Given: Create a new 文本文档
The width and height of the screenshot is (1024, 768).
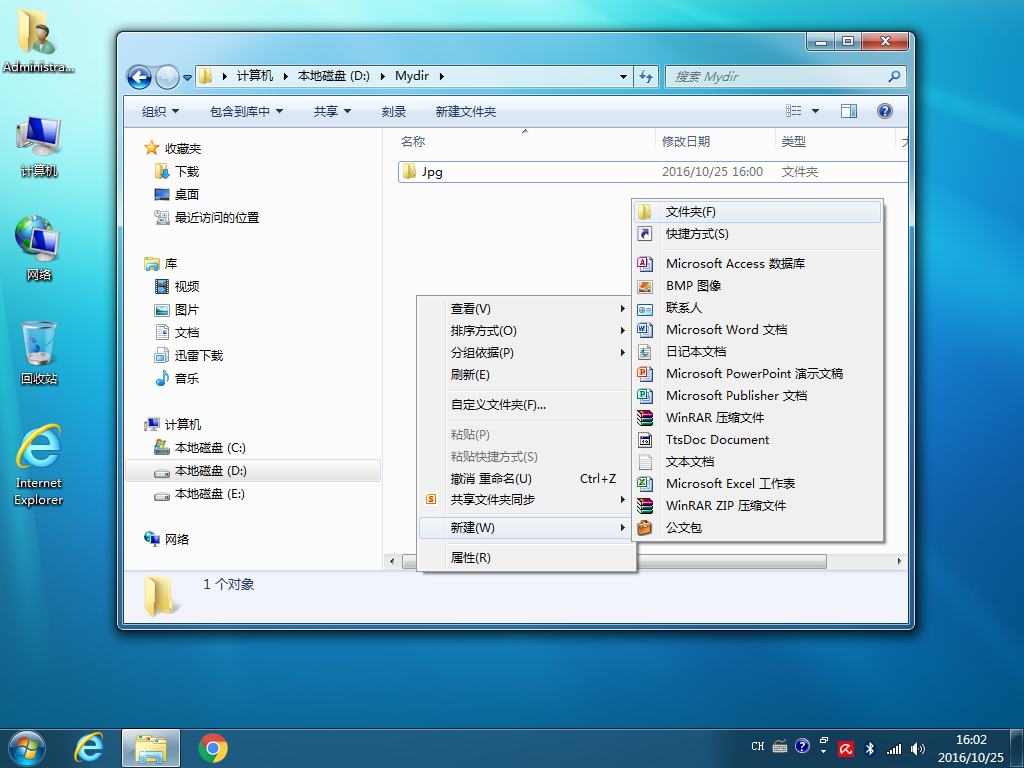Looking at the screenshot, I should point(758,462).
